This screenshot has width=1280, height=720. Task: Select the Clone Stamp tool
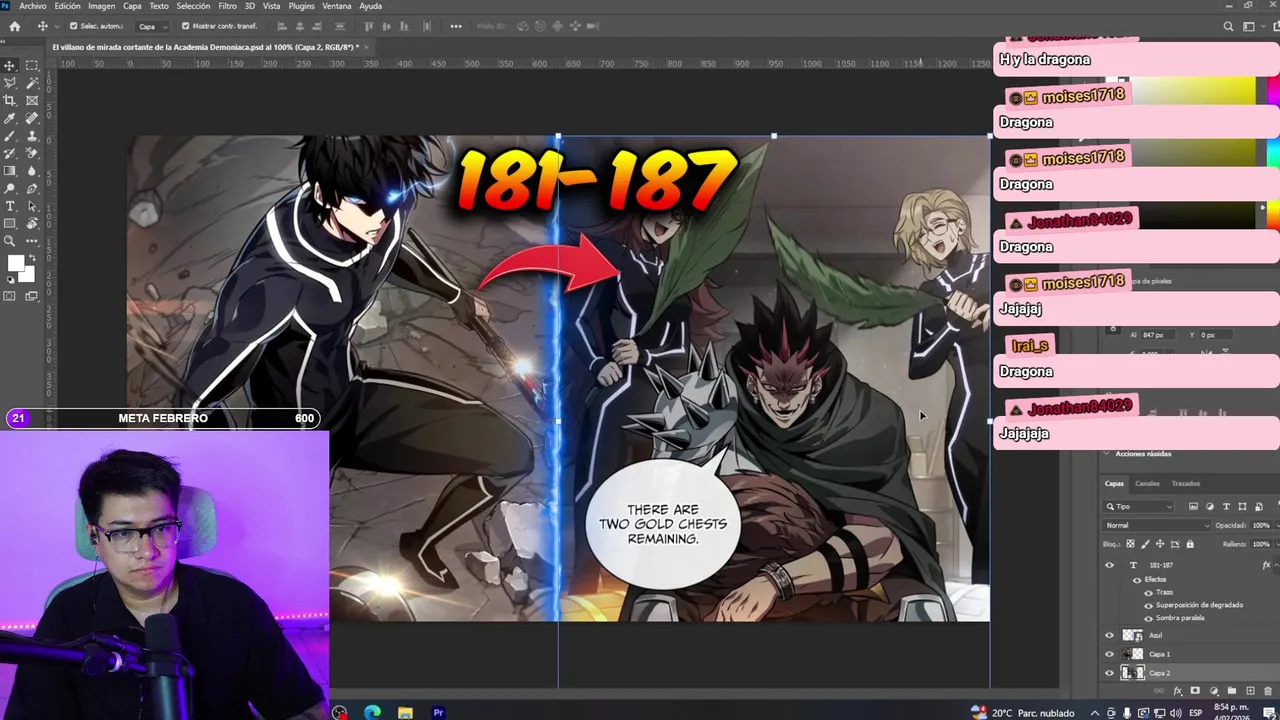click(x=32, y=136)
